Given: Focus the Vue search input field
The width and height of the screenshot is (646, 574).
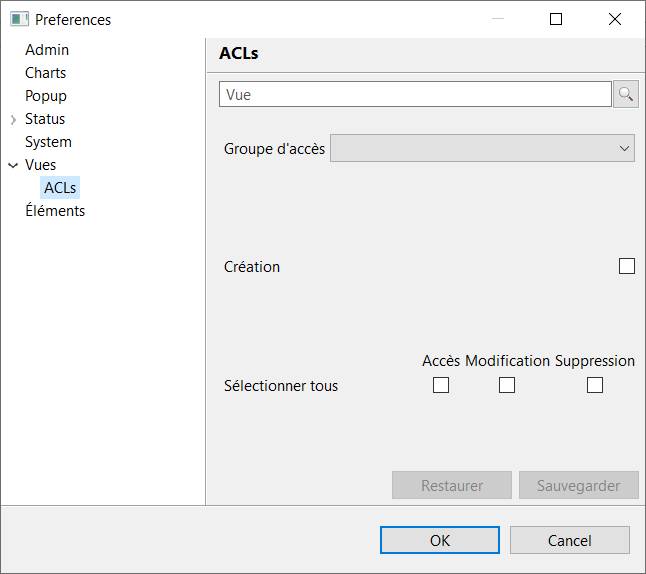Looking at the screenshot, I should point(415,95).
